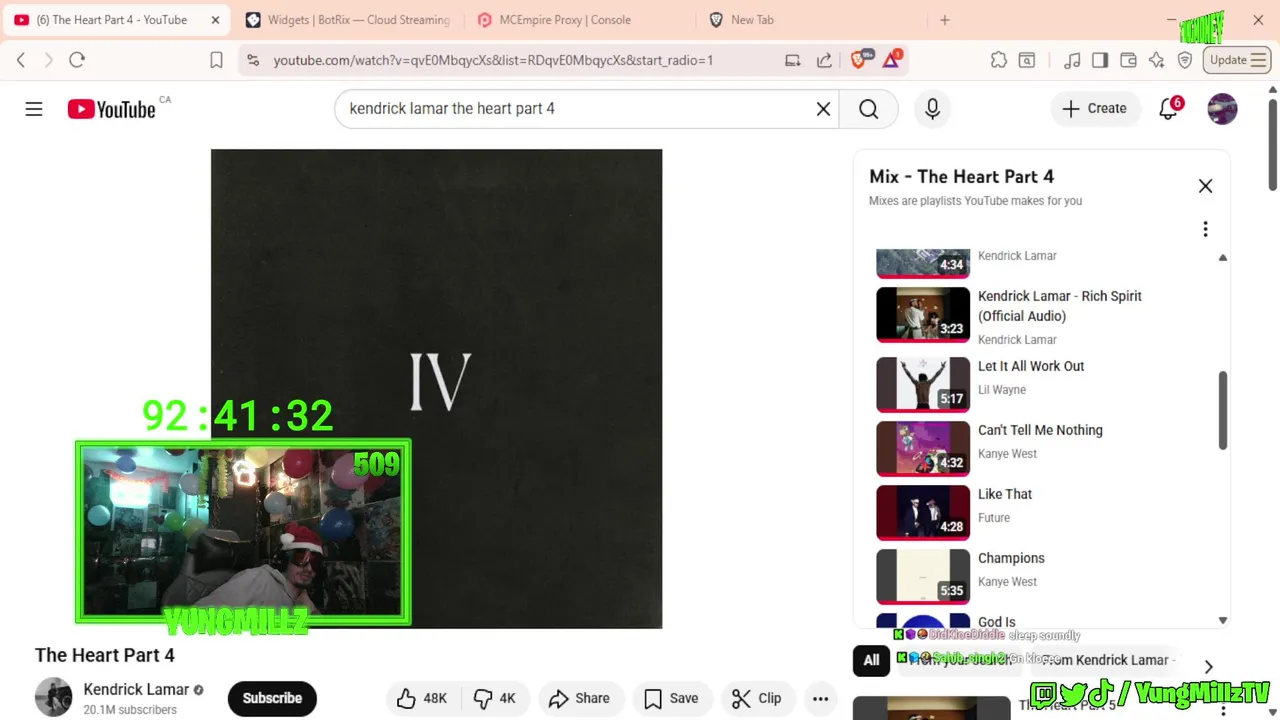Share the video
Screen dimensions: 1280x720
tap(580, 698)
